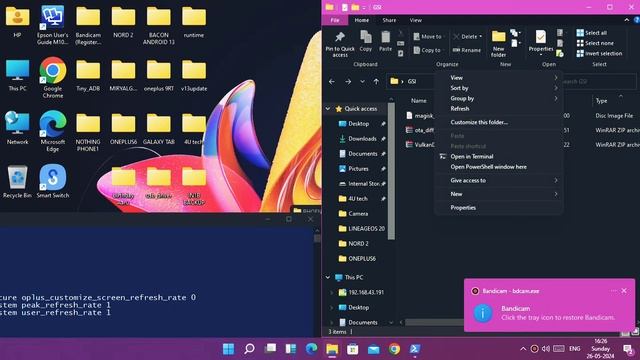Click Select none in the ribbon
Viewport: 640px width, 360px height.
[595, 43]
